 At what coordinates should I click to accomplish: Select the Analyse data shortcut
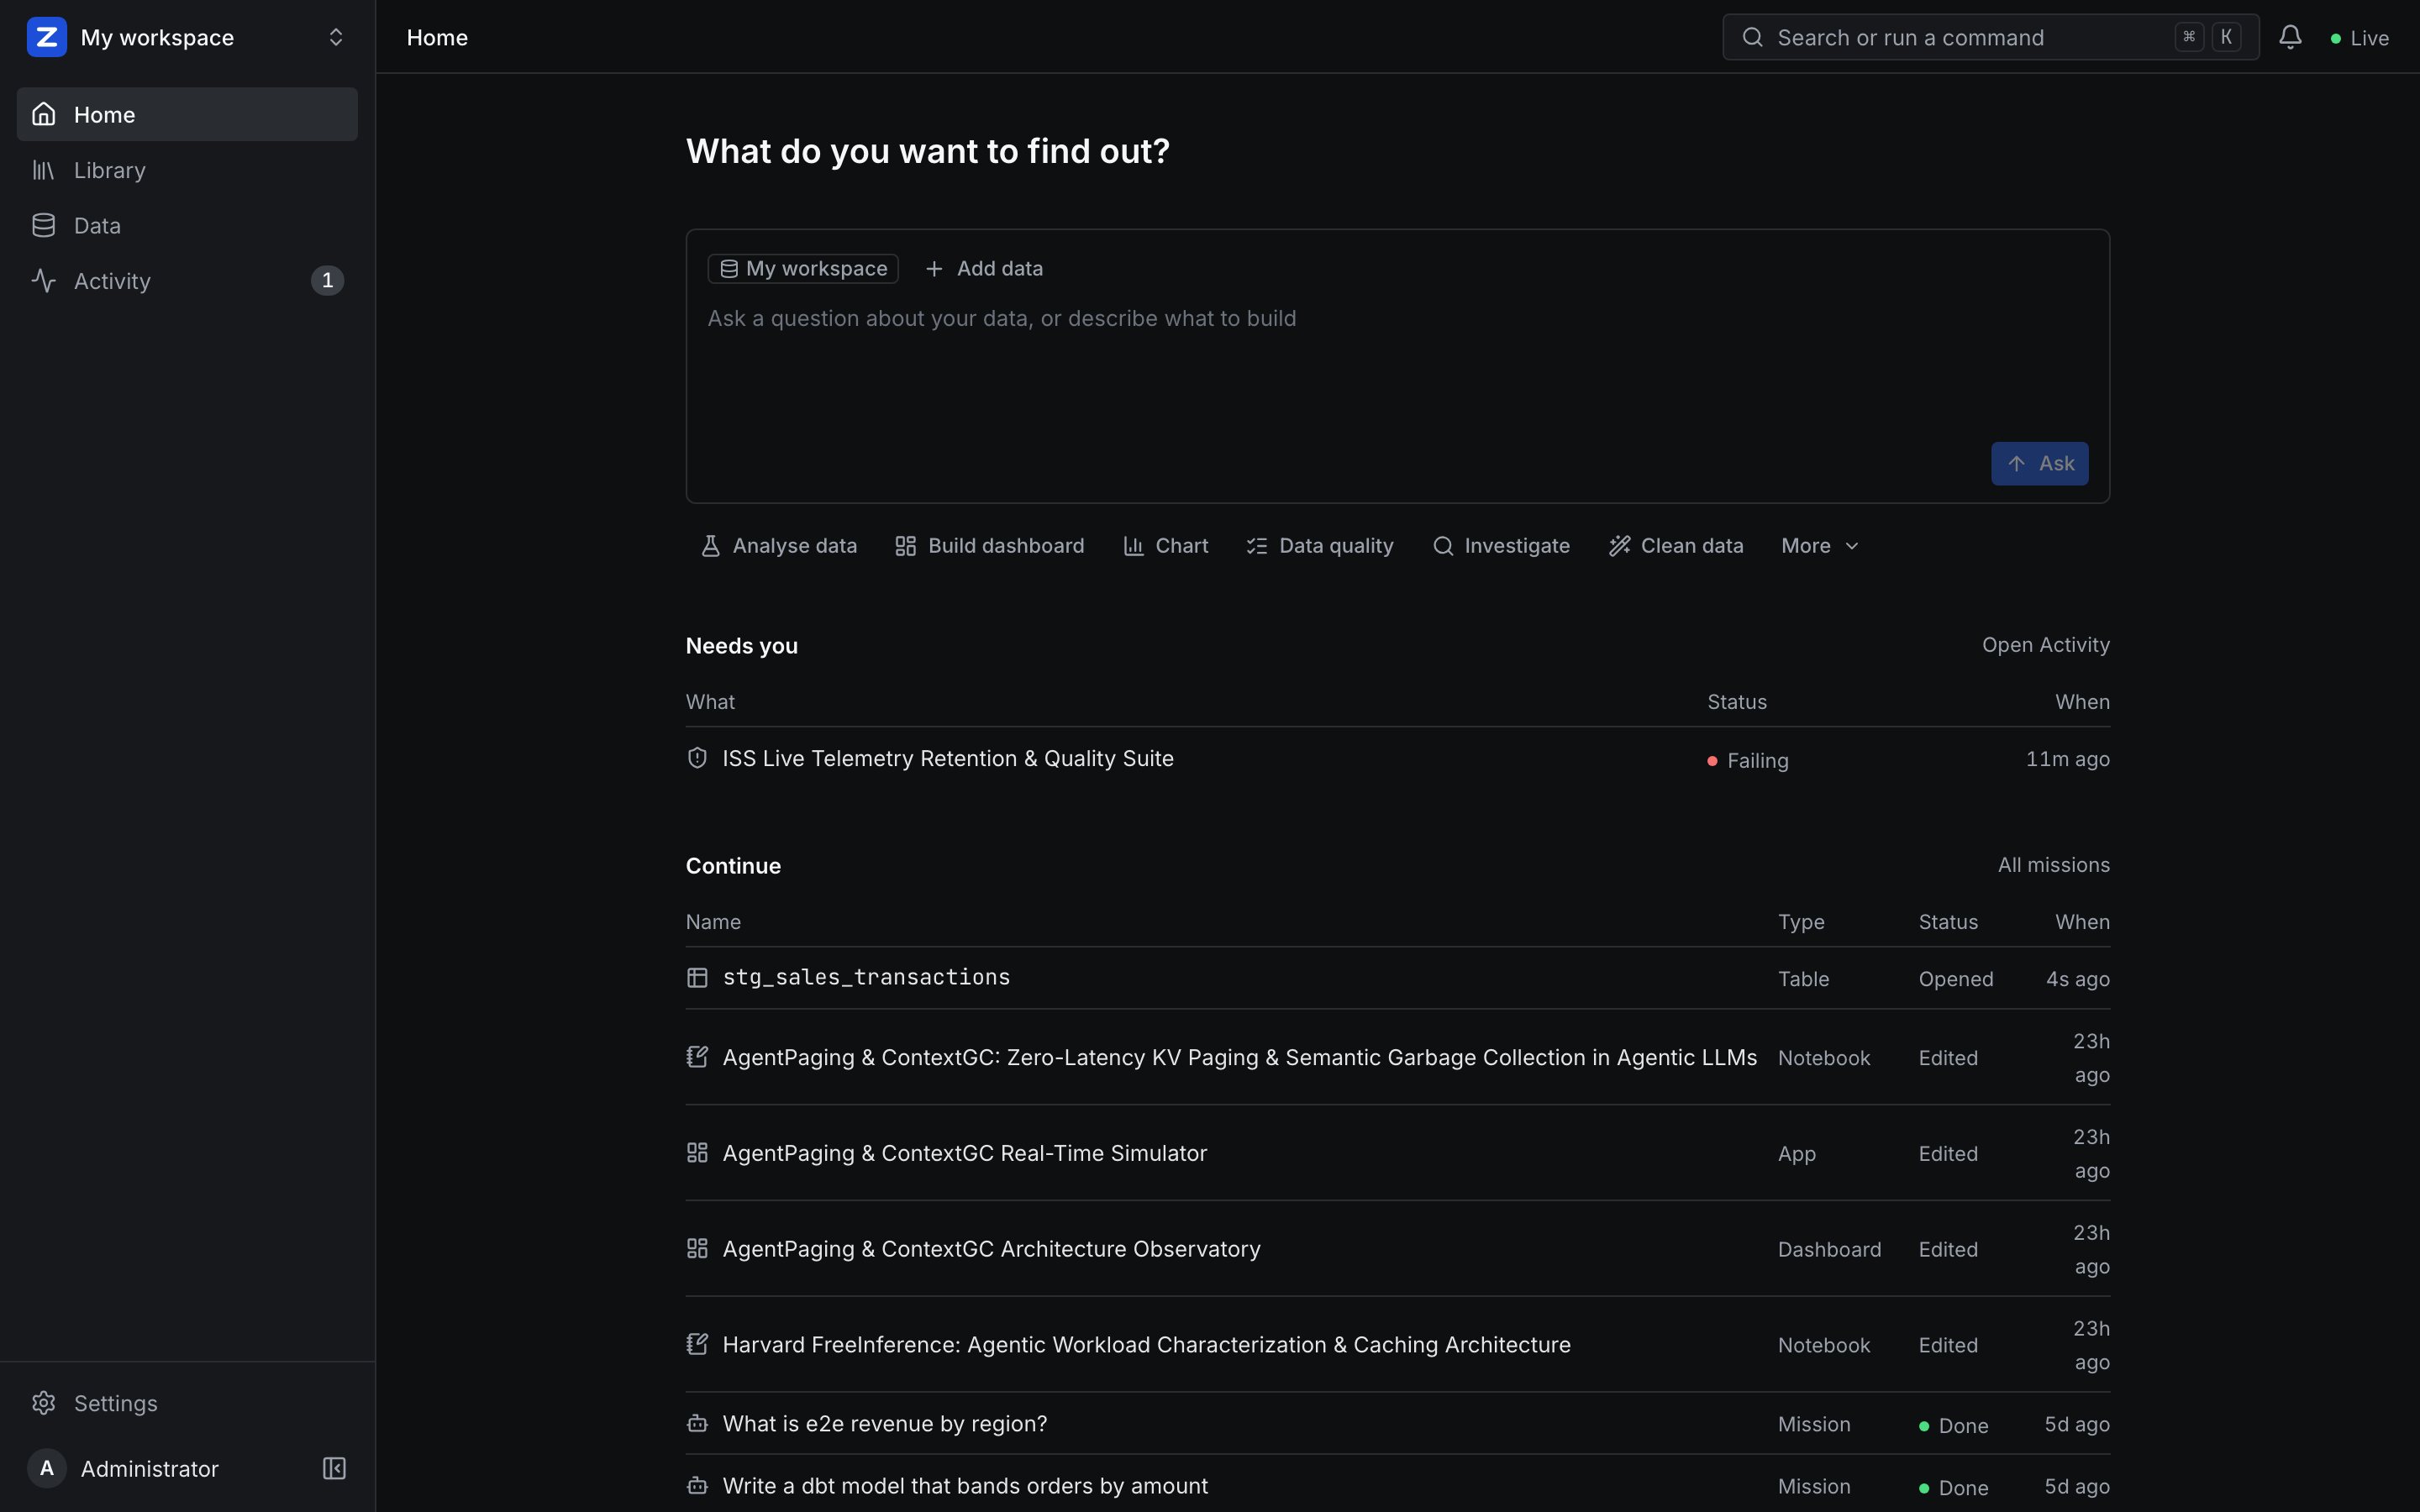click(x=778, y=546)
